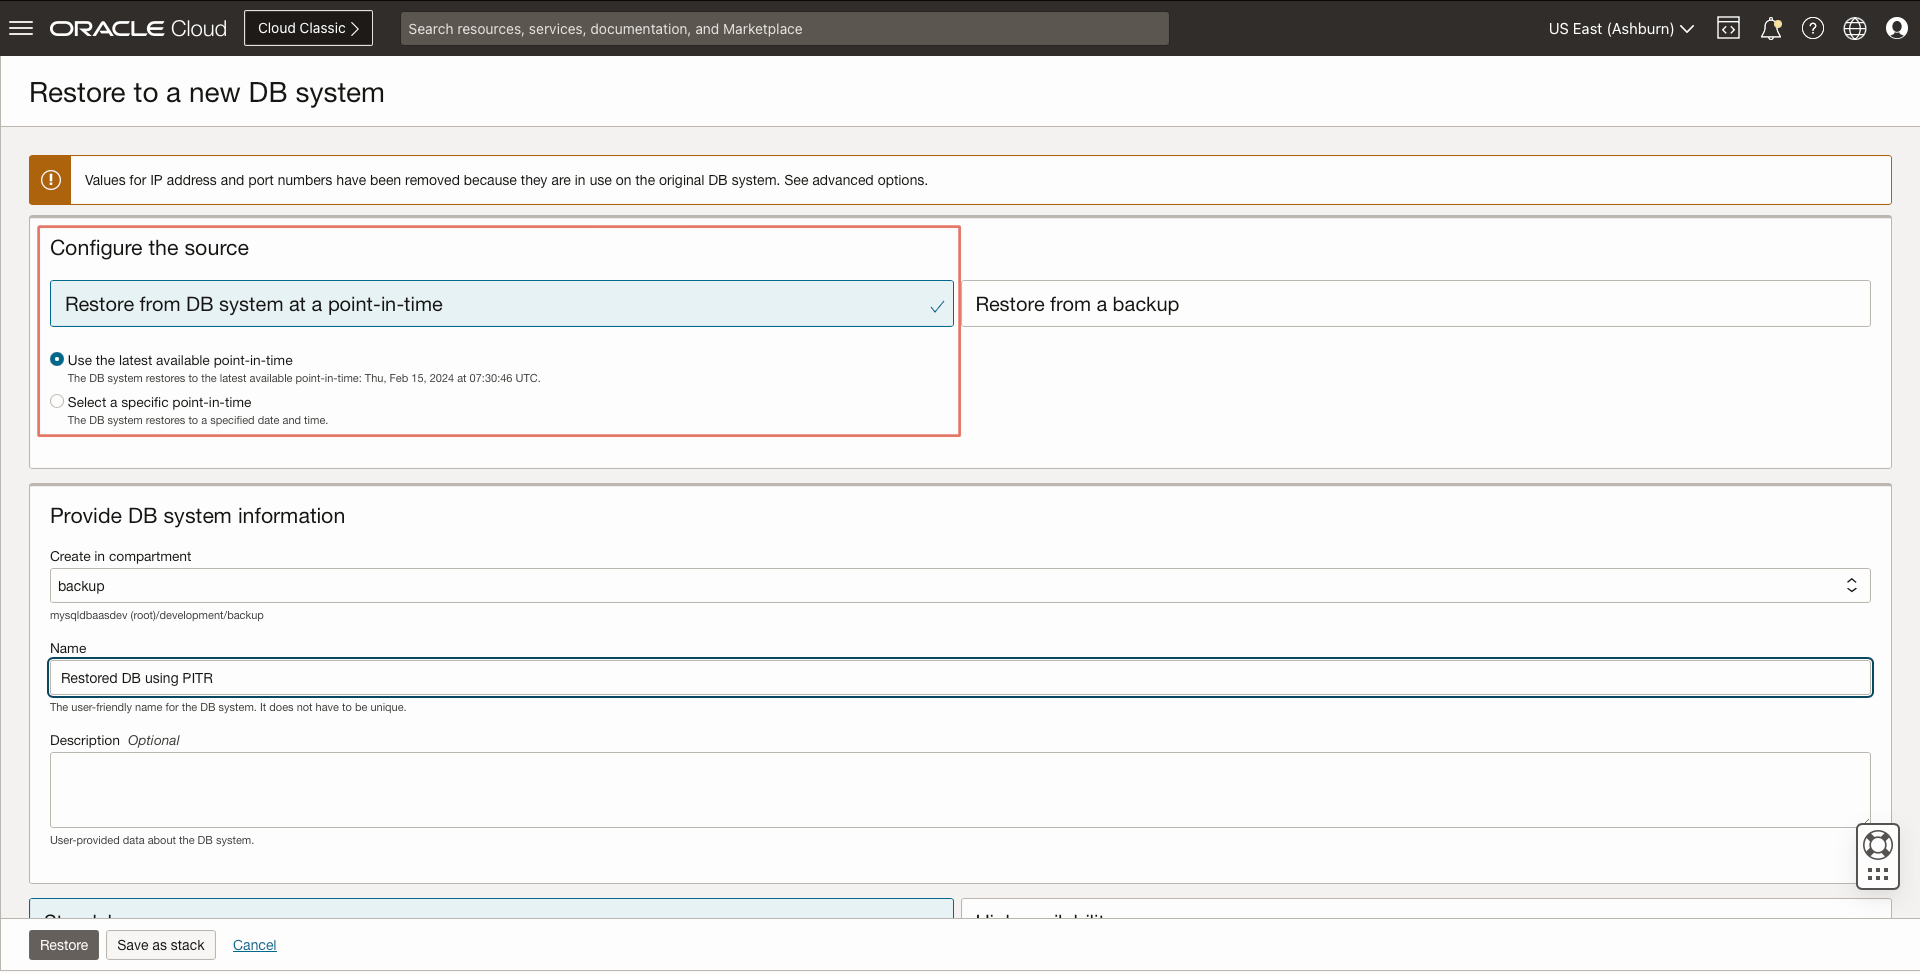Click the warning text about IP address values

(x=506, y=180)
